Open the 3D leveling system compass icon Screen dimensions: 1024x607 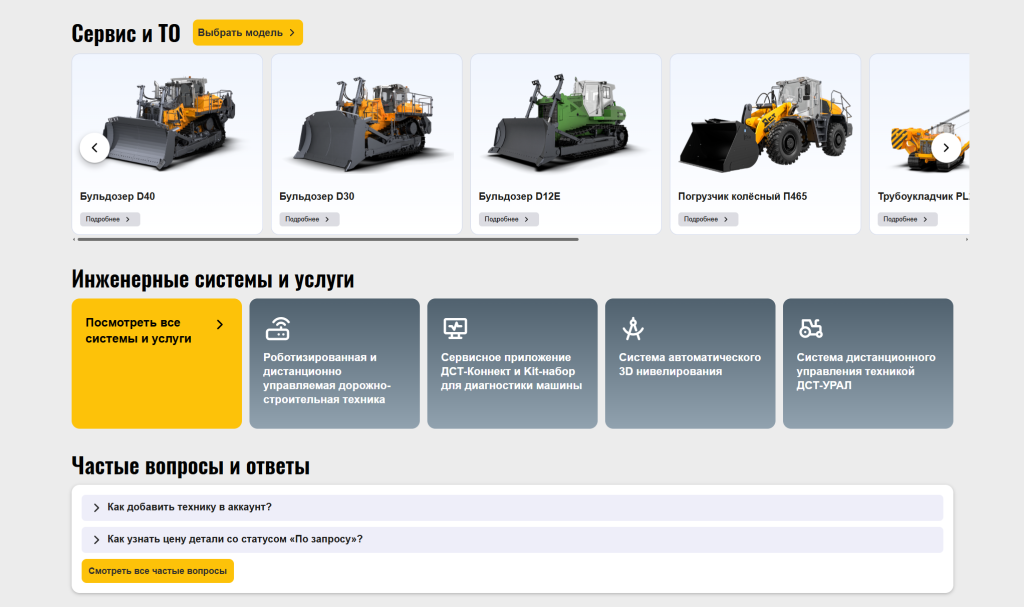click(x=633, y=328)
